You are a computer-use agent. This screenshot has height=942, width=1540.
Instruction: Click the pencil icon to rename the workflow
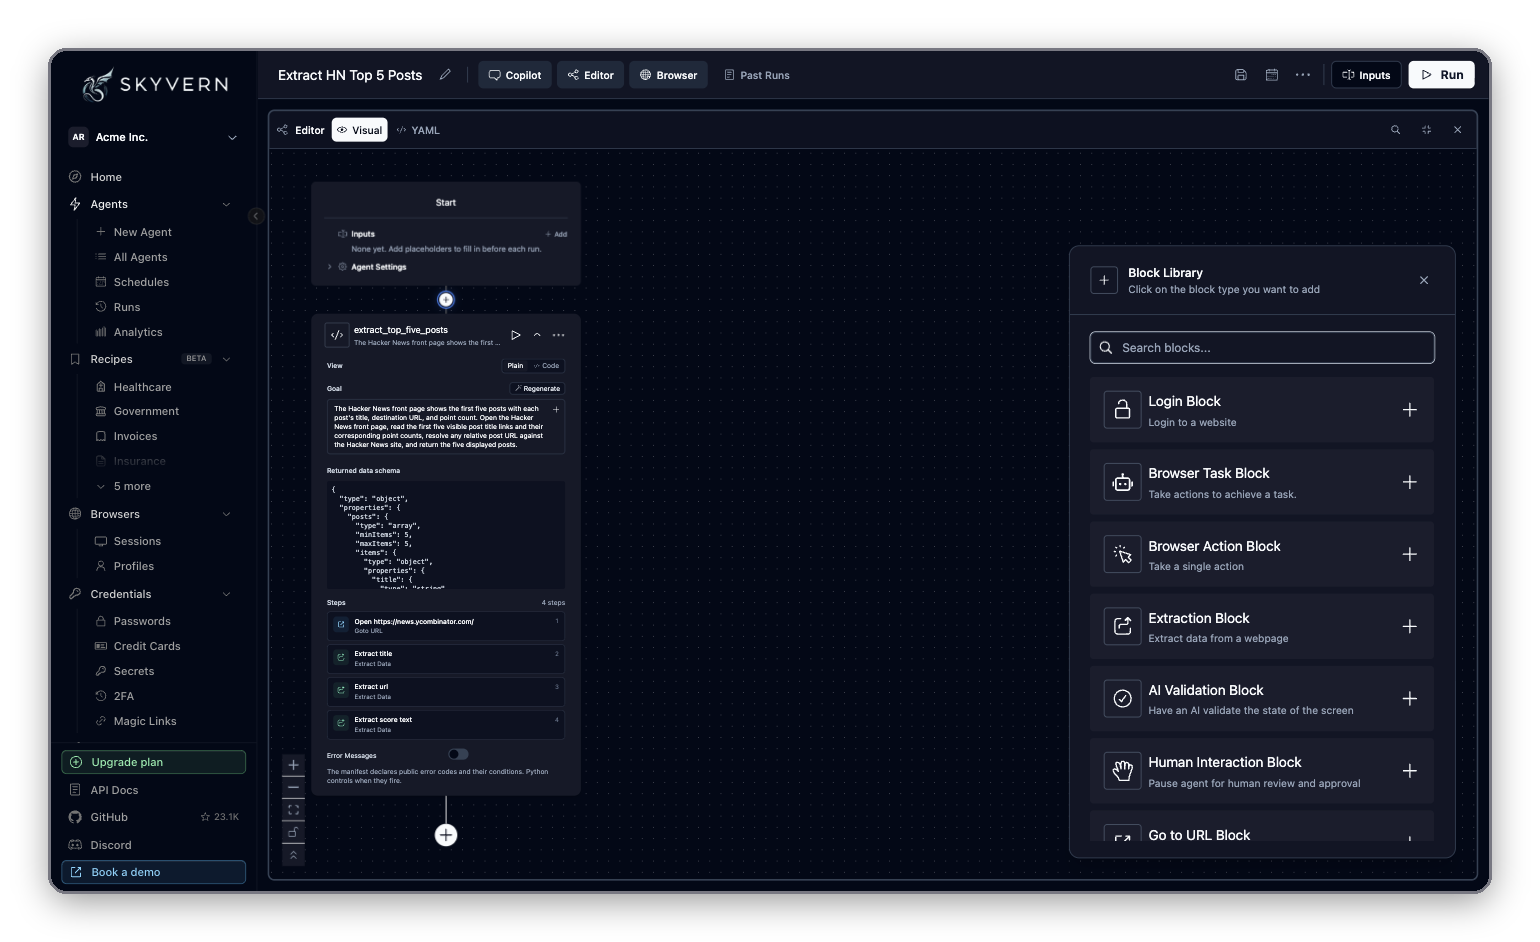[445, 75]
